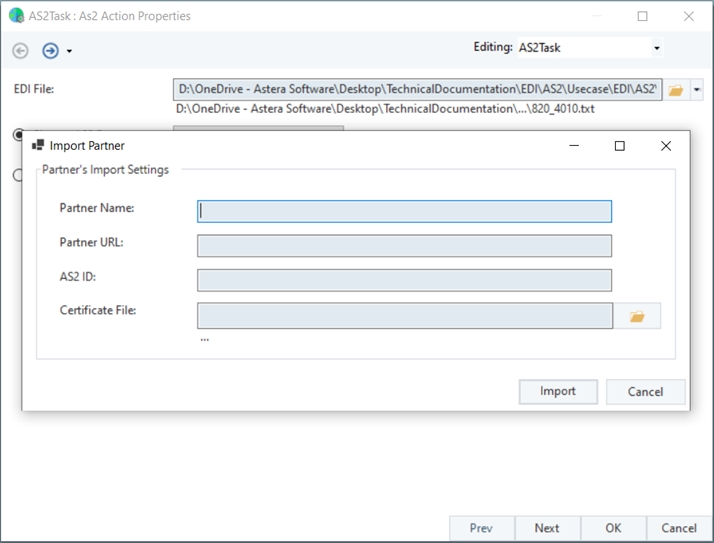Close the Import Partner dialog window
This screenshot has width=714, height=543.
(x=666, y=146)
